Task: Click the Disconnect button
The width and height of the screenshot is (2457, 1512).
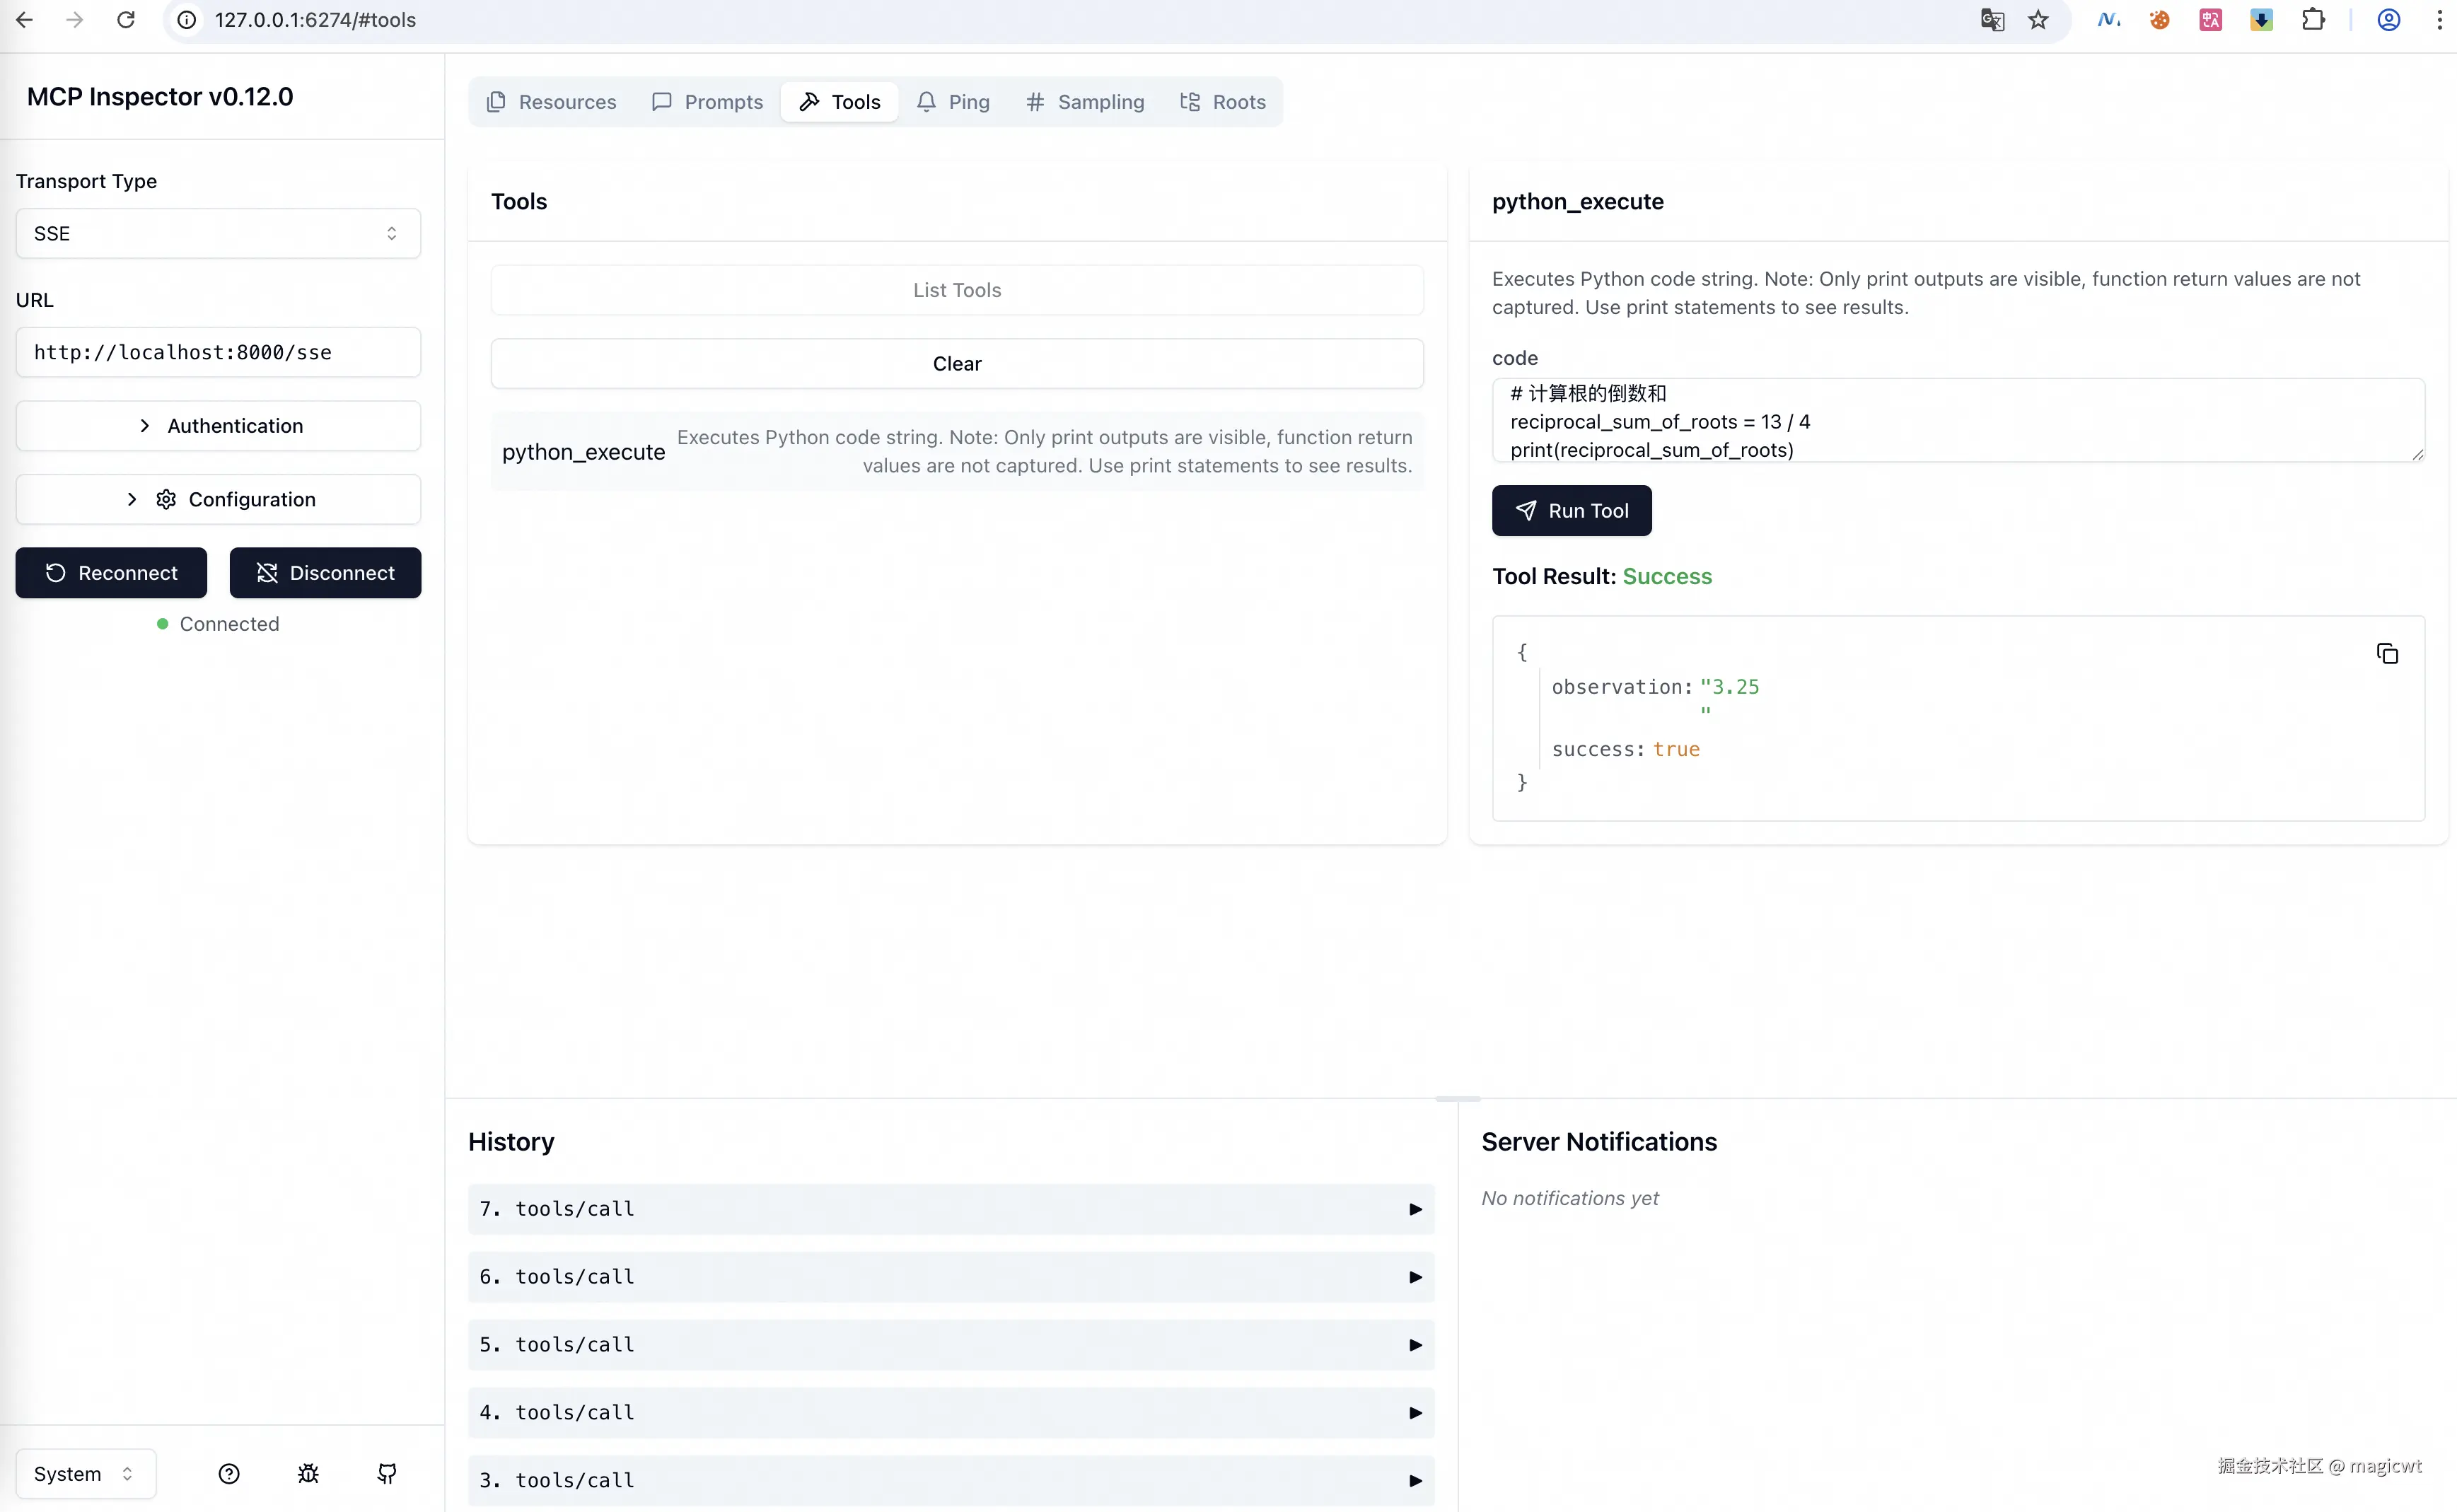Action: tap(325, 573)
